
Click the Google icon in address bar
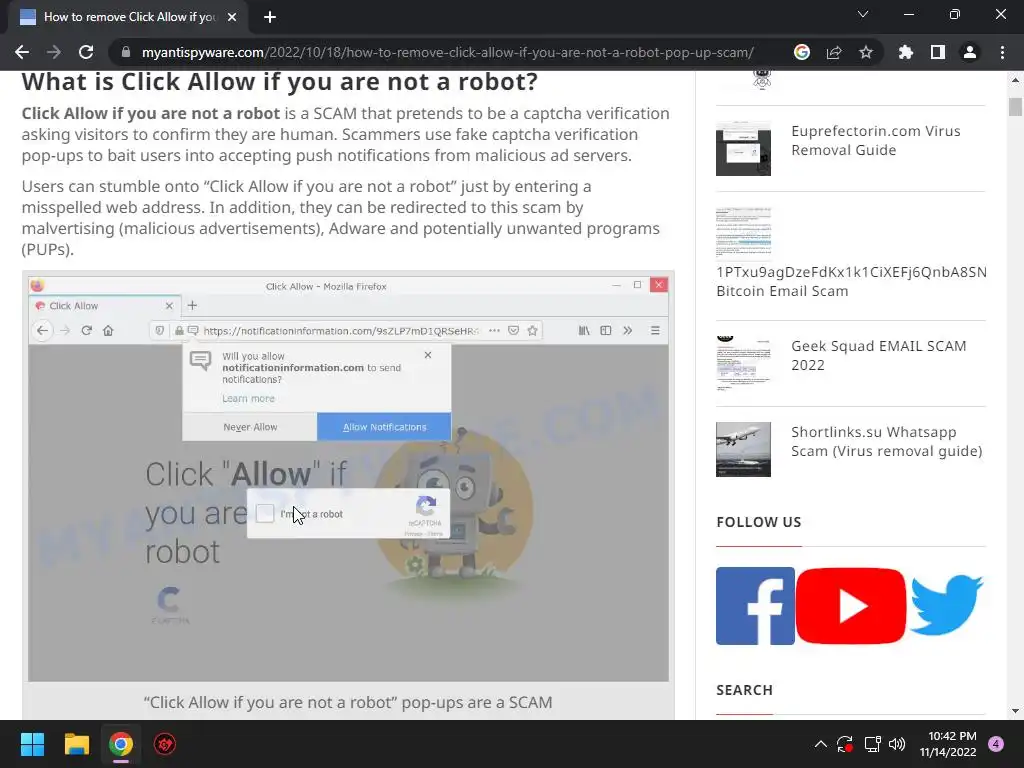coord(802,52)
